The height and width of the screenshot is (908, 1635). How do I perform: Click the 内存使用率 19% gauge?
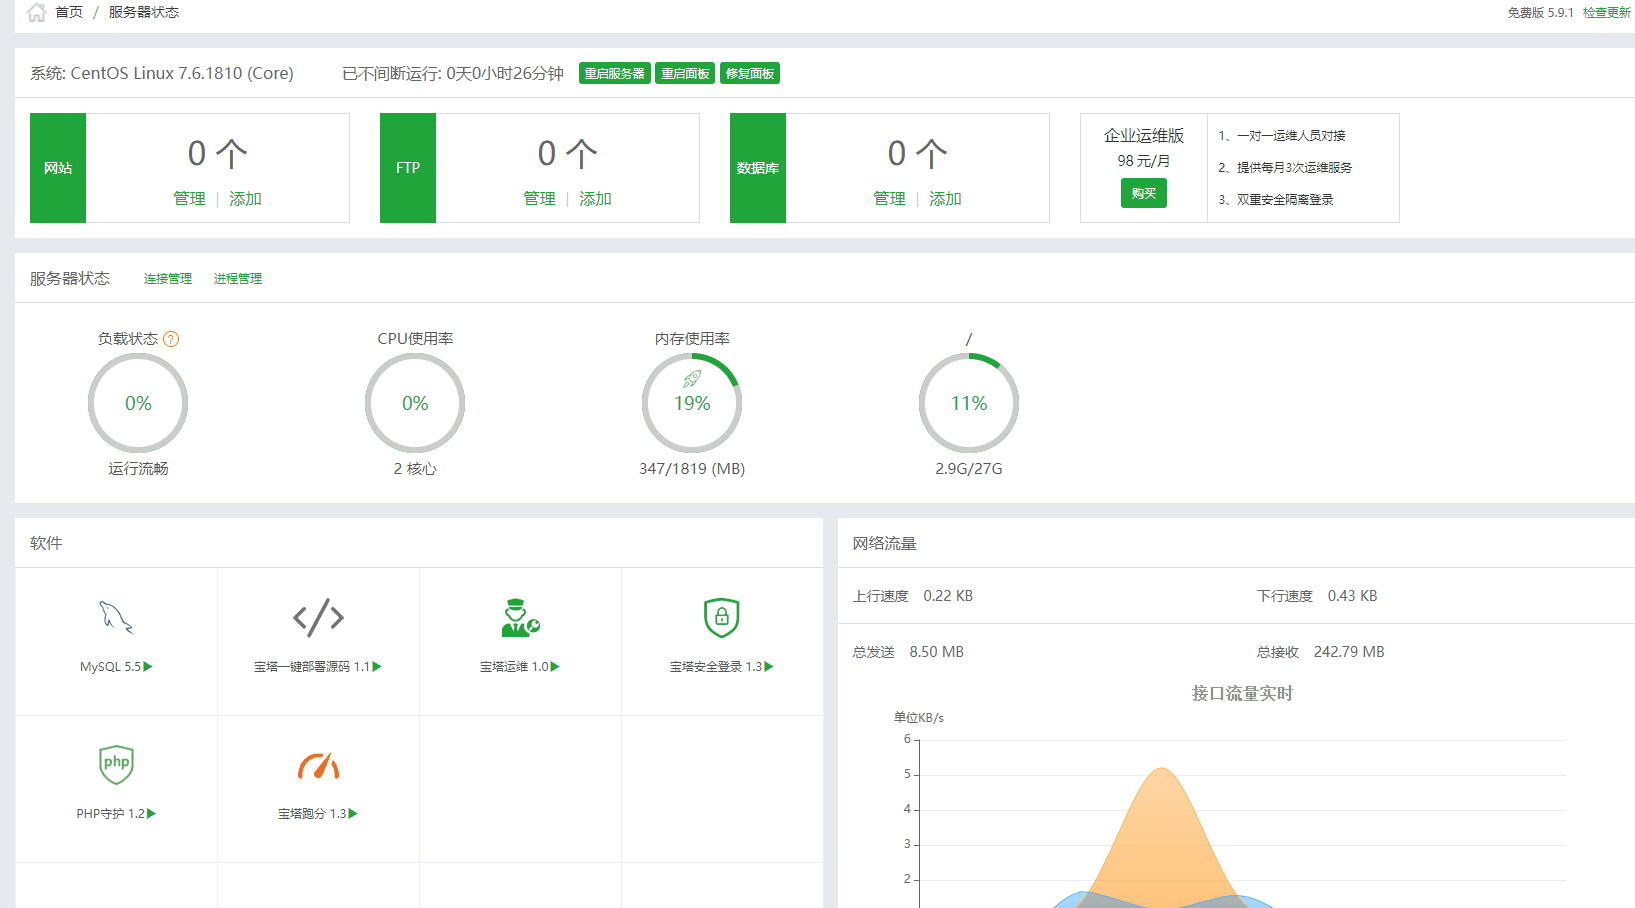point(692,403)
